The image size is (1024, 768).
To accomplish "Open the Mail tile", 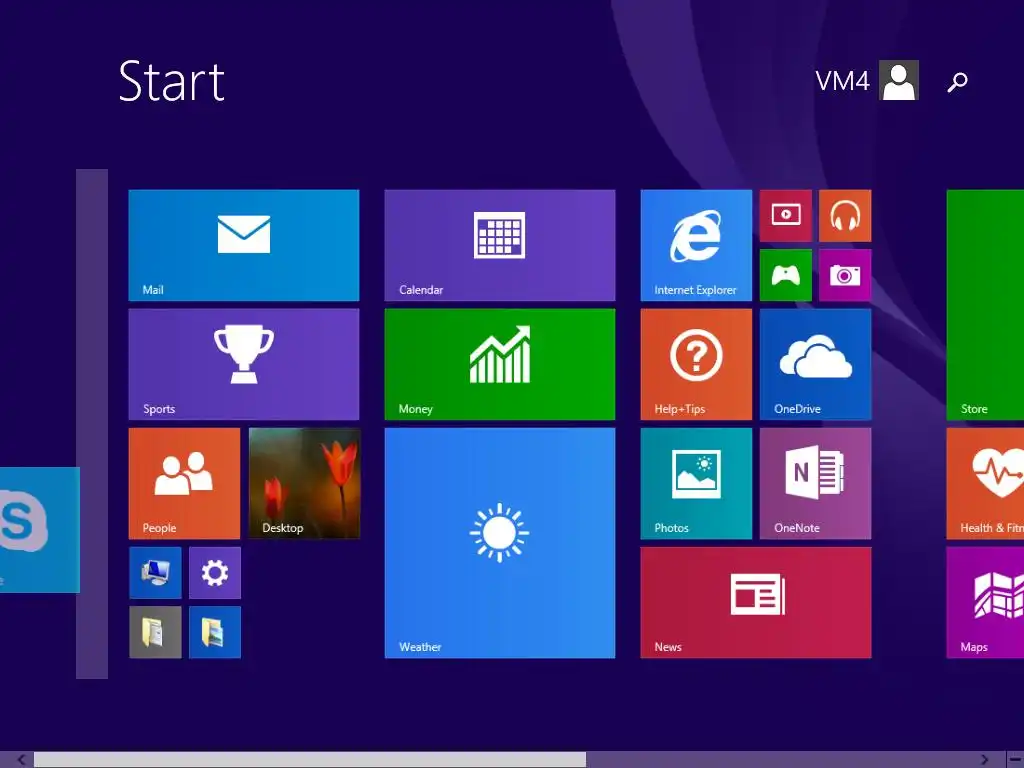I will [x=244, y=246].
